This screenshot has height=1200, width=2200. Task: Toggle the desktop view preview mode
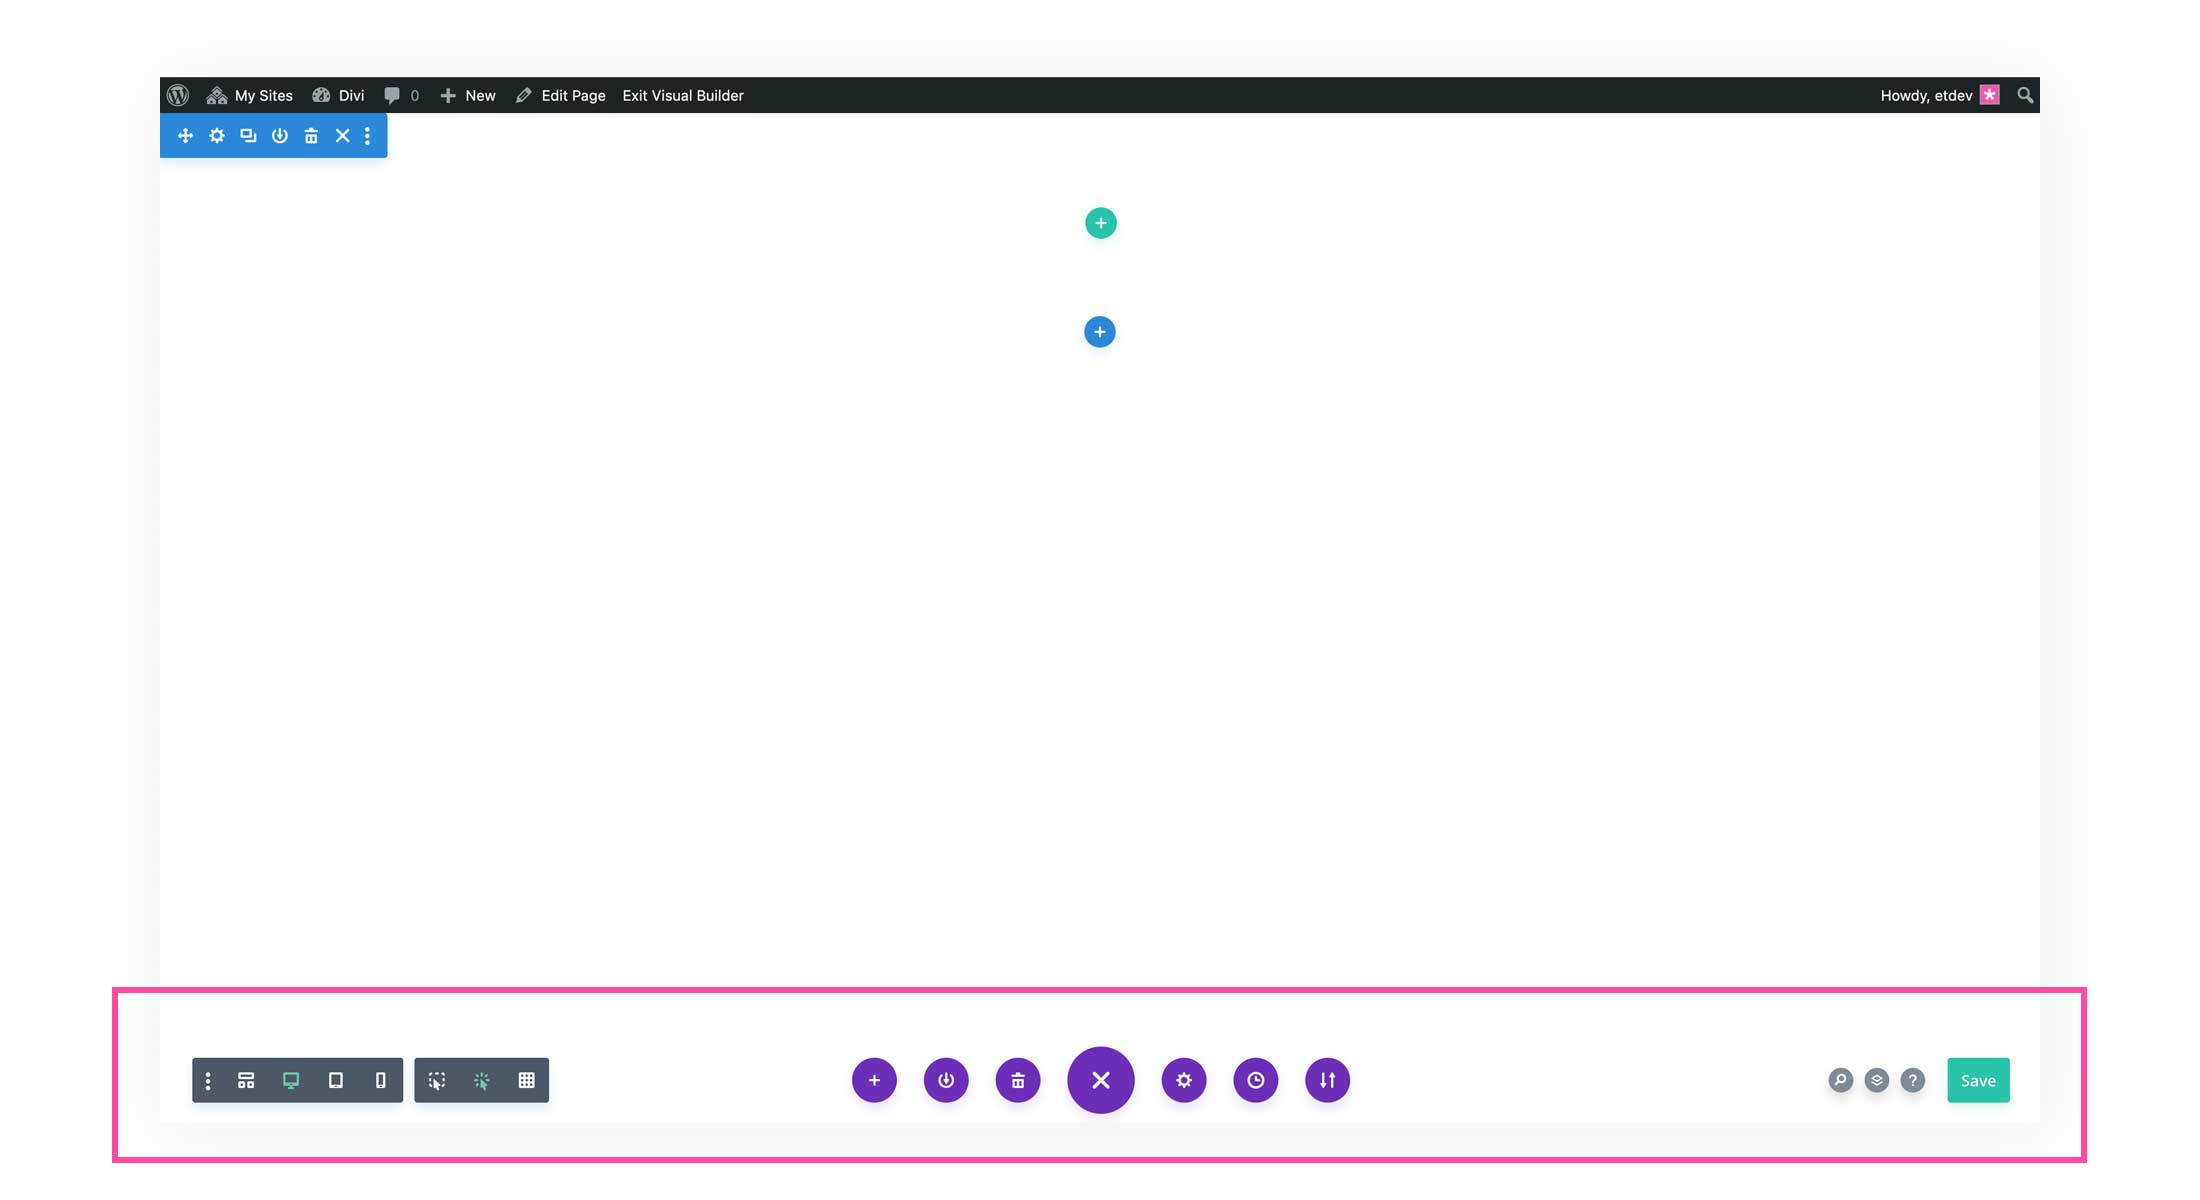coord(290,1080)
